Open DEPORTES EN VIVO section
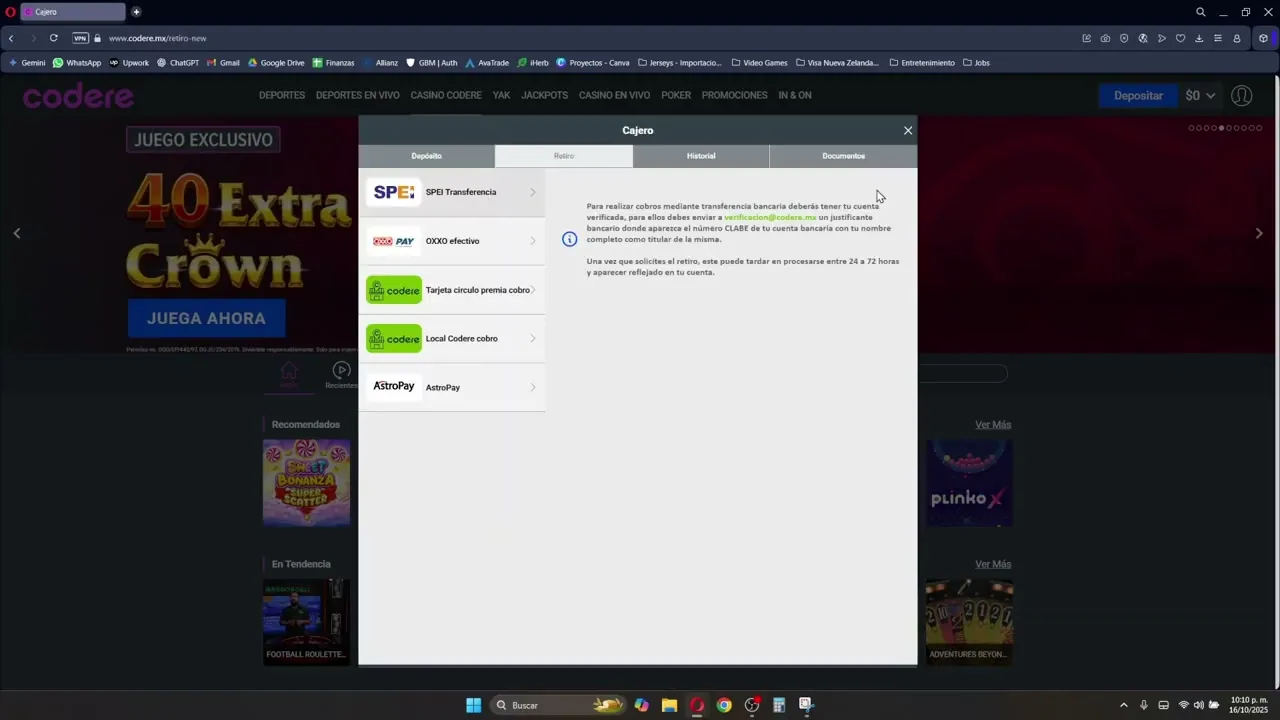The image size is (1280, 720). (x=357, y=96)
